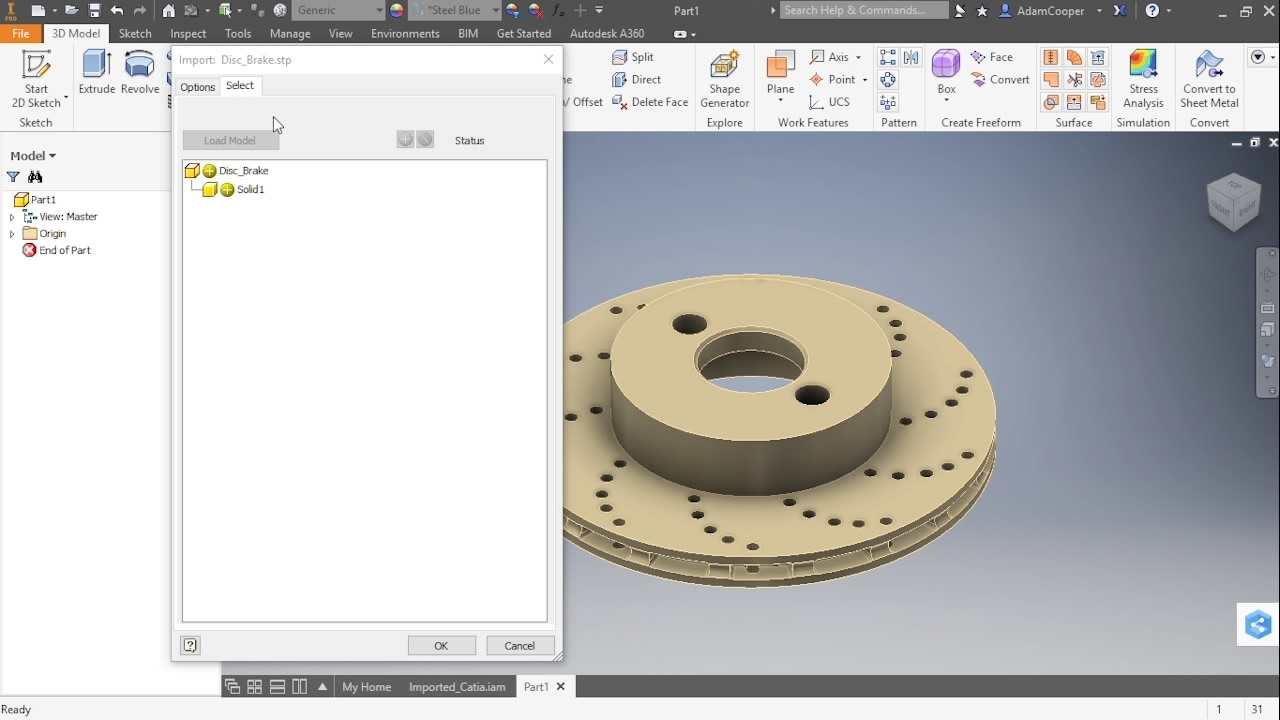Click the binoculars find icon
Screen dimensions: 1280x720
click(x=35, y=177)
